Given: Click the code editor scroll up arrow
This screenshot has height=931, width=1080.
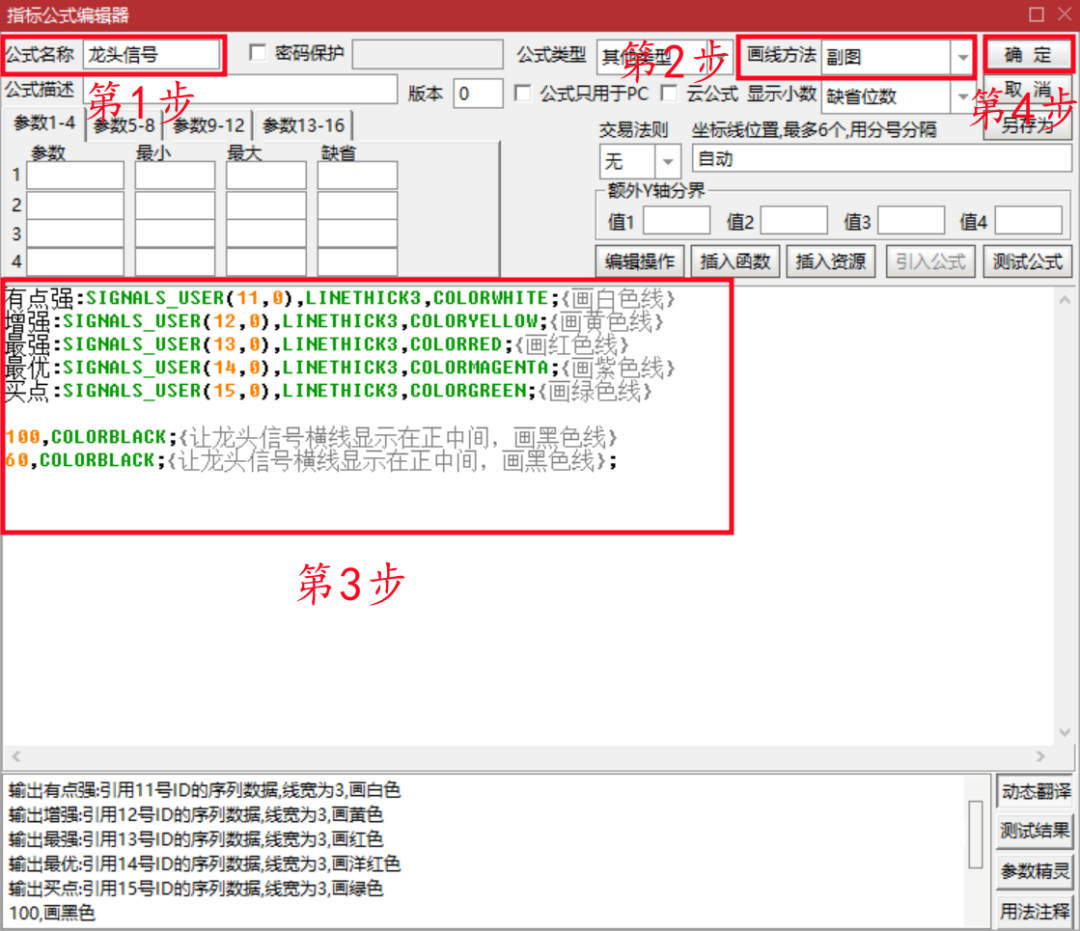Looking at the screenshot, I should pos(1064,300).
